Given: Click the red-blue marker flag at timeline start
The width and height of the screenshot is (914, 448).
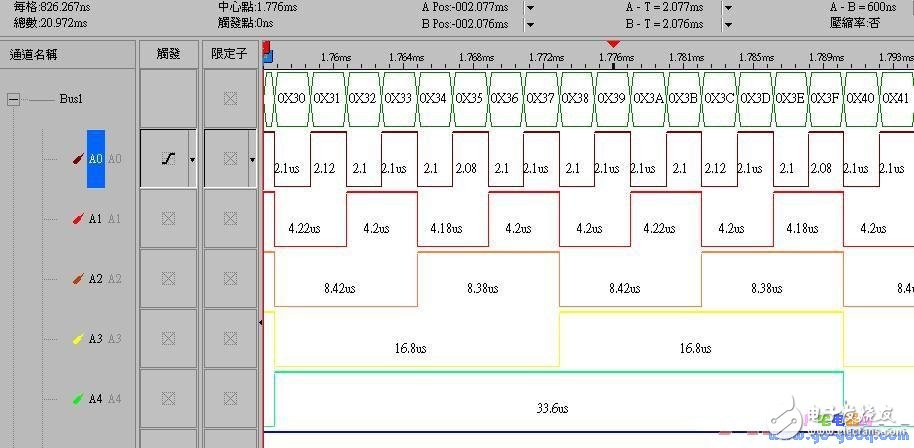Looking at the screenshot, I should (x=266, y=48).
